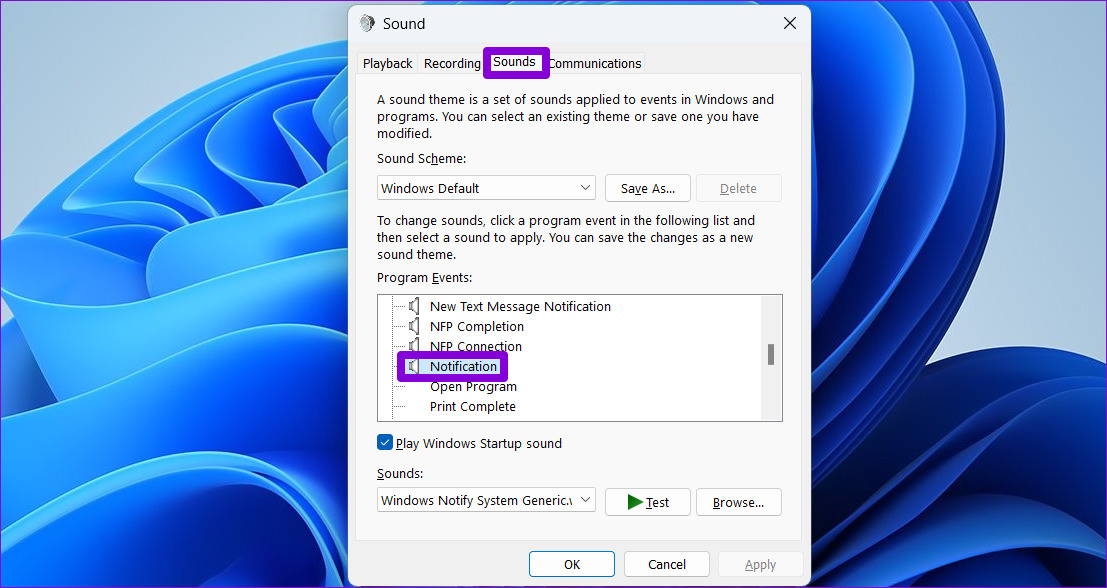Select the Notification program event

pyautogui.click(x=463, y=366)
